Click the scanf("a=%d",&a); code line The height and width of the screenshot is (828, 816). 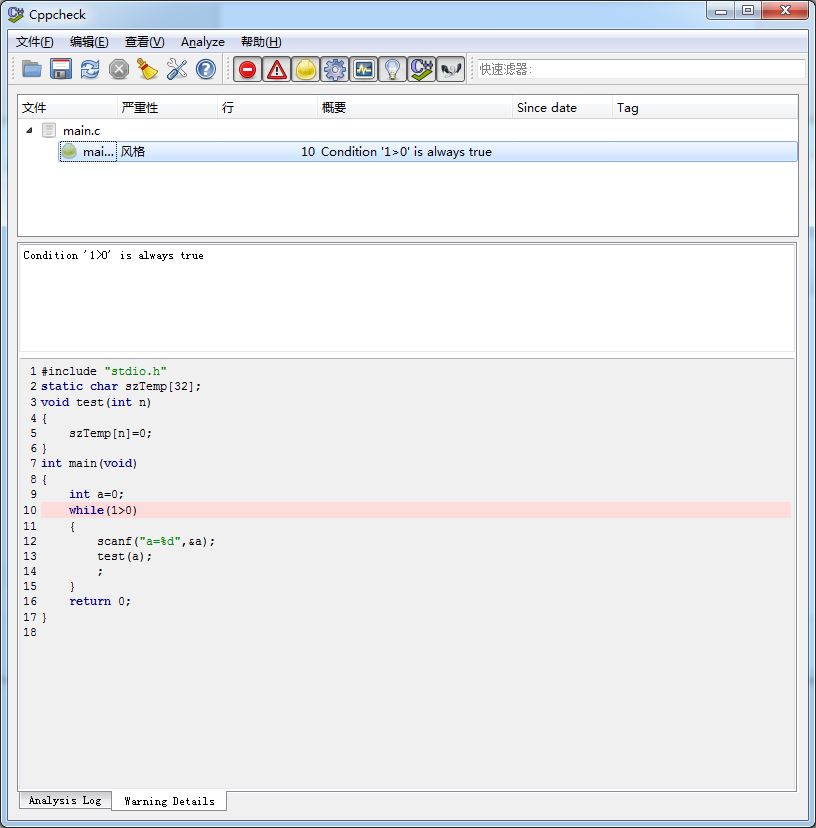156,541
